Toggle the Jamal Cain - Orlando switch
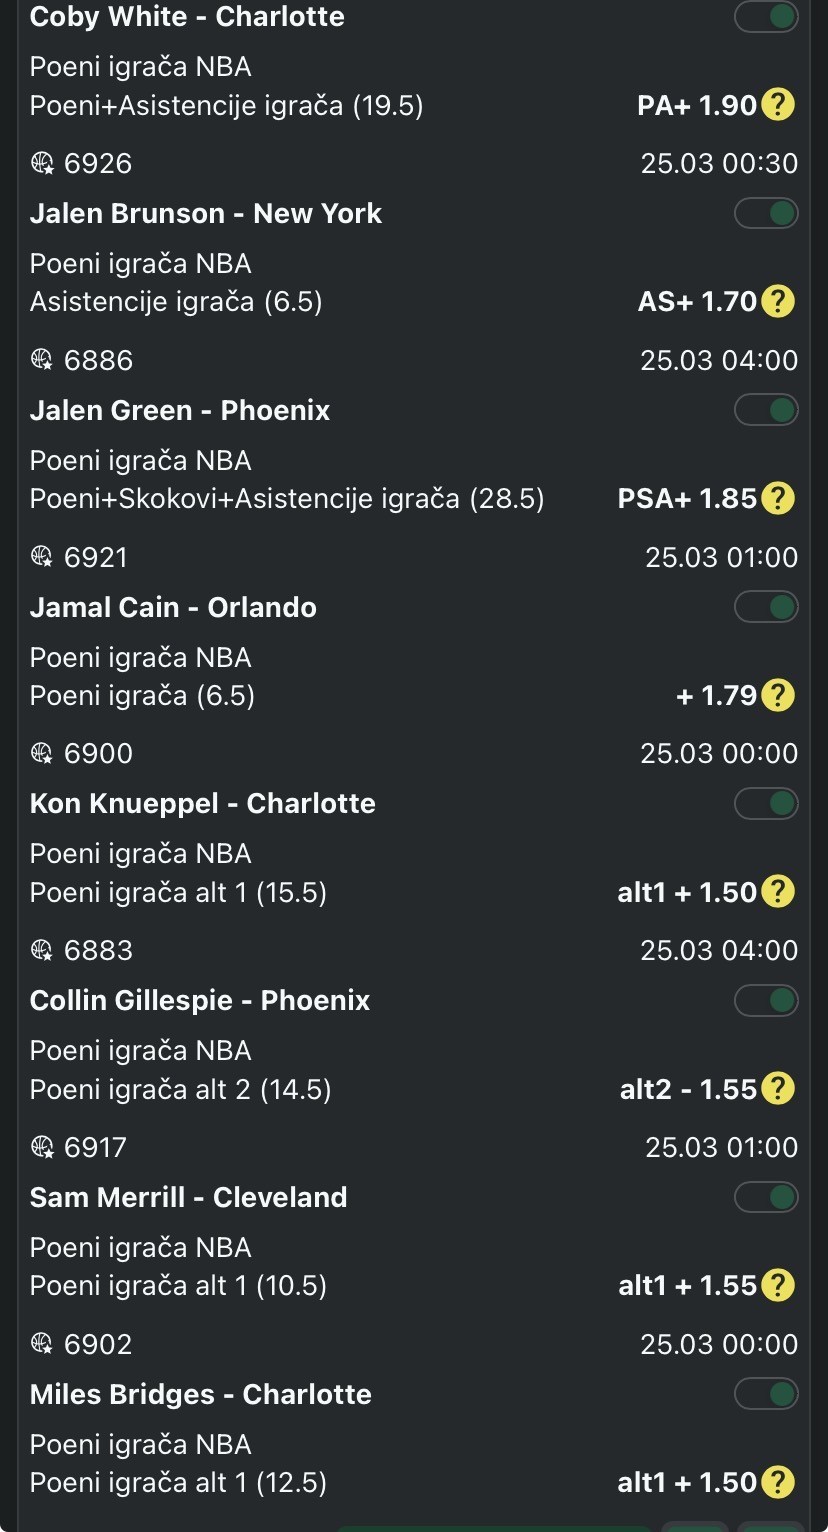This screenshot has height=1532, width=828. (x=766, y=607)
